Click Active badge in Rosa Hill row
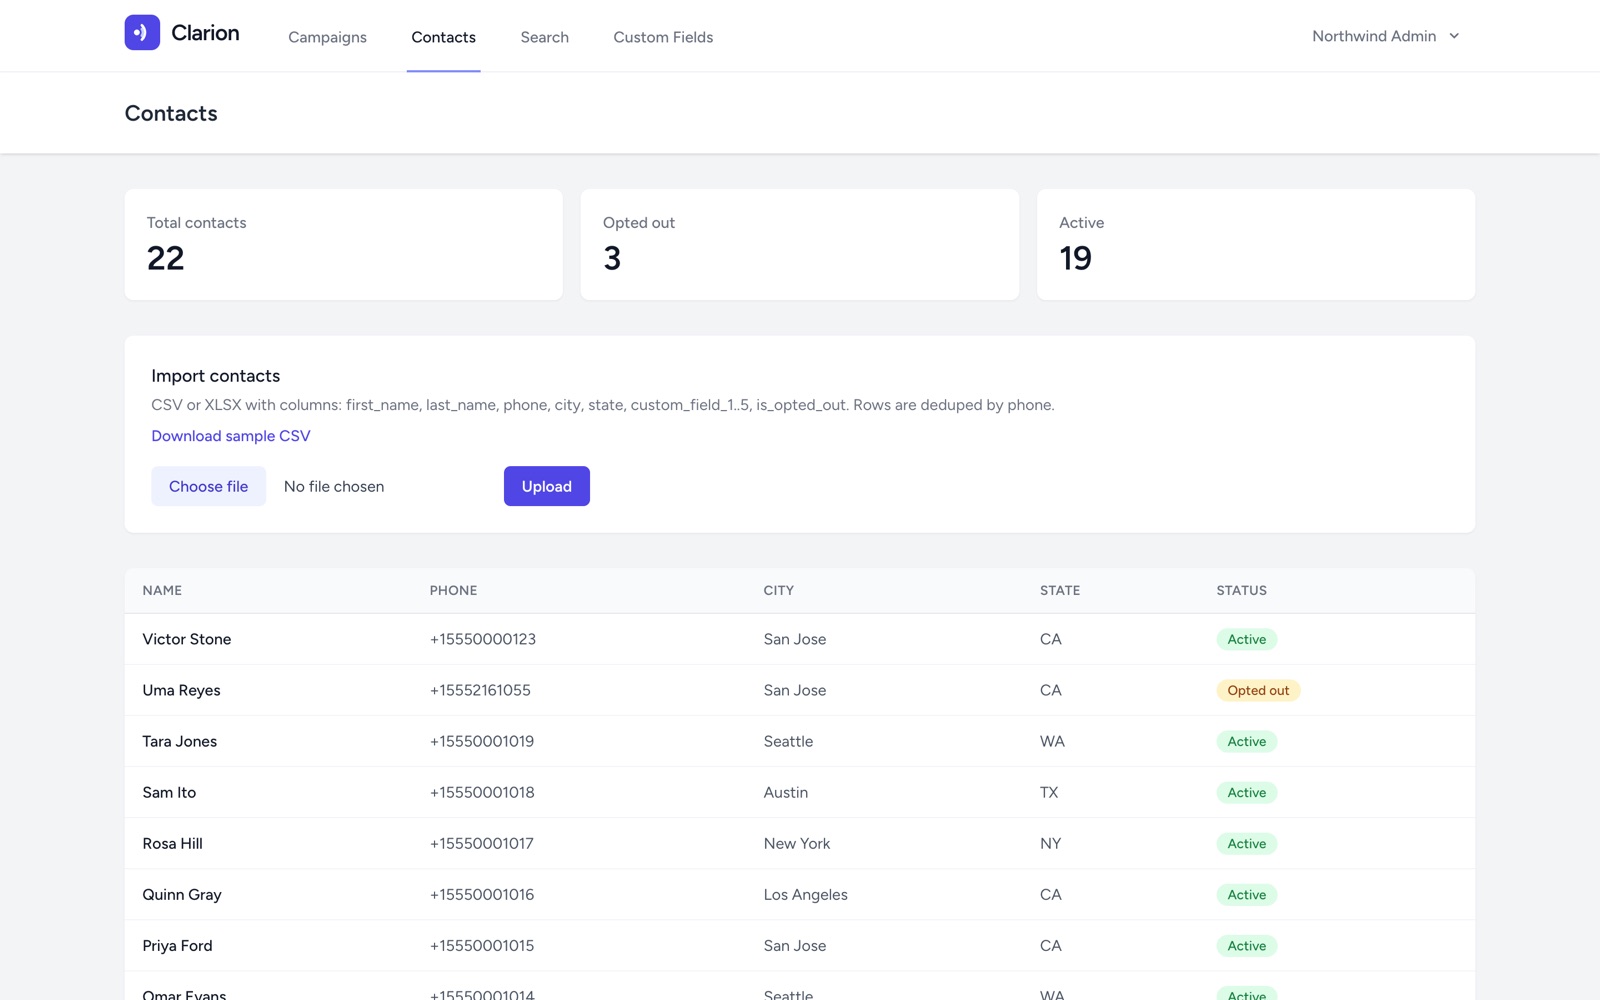Screen dimensions: 1600x1000 tap(1247, 843)
